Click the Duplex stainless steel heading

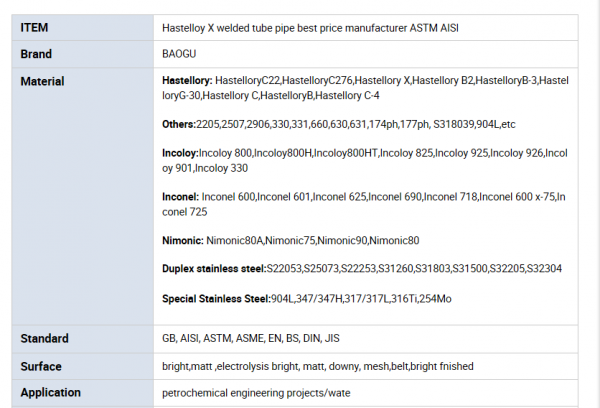point(213,269)
